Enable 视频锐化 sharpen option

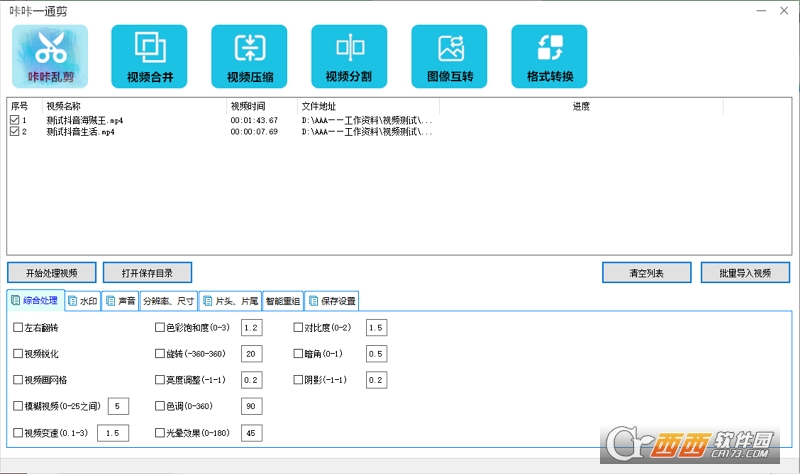click(18, 354)
